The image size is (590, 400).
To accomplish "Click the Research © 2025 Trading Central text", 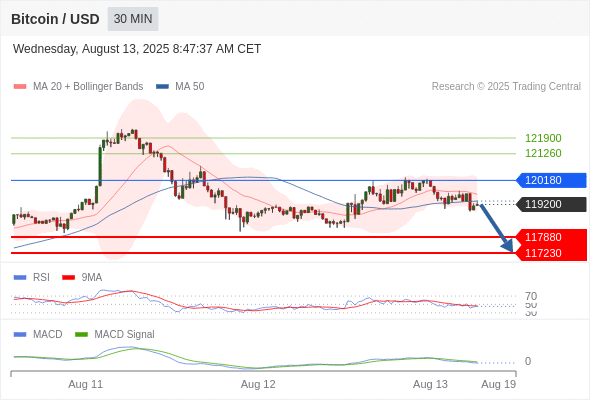I will point(506,86).
